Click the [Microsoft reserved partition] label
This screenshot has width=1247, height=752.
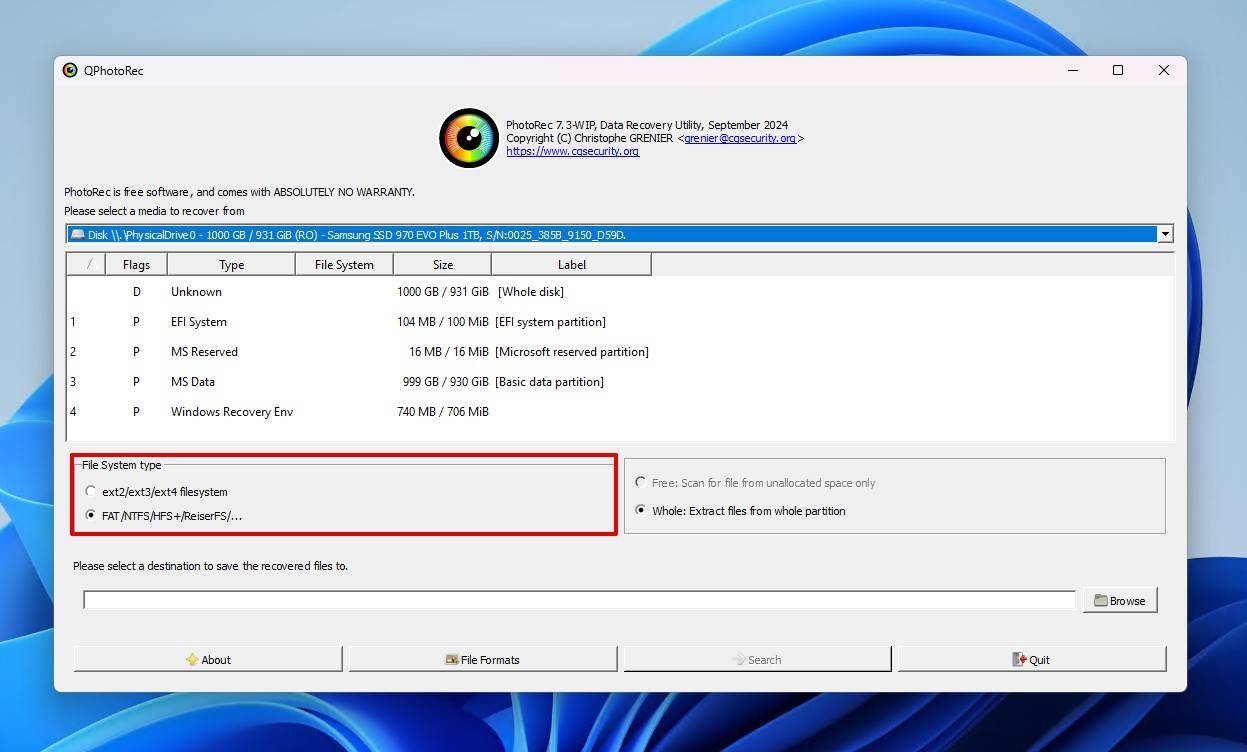[x=572, y=352]
